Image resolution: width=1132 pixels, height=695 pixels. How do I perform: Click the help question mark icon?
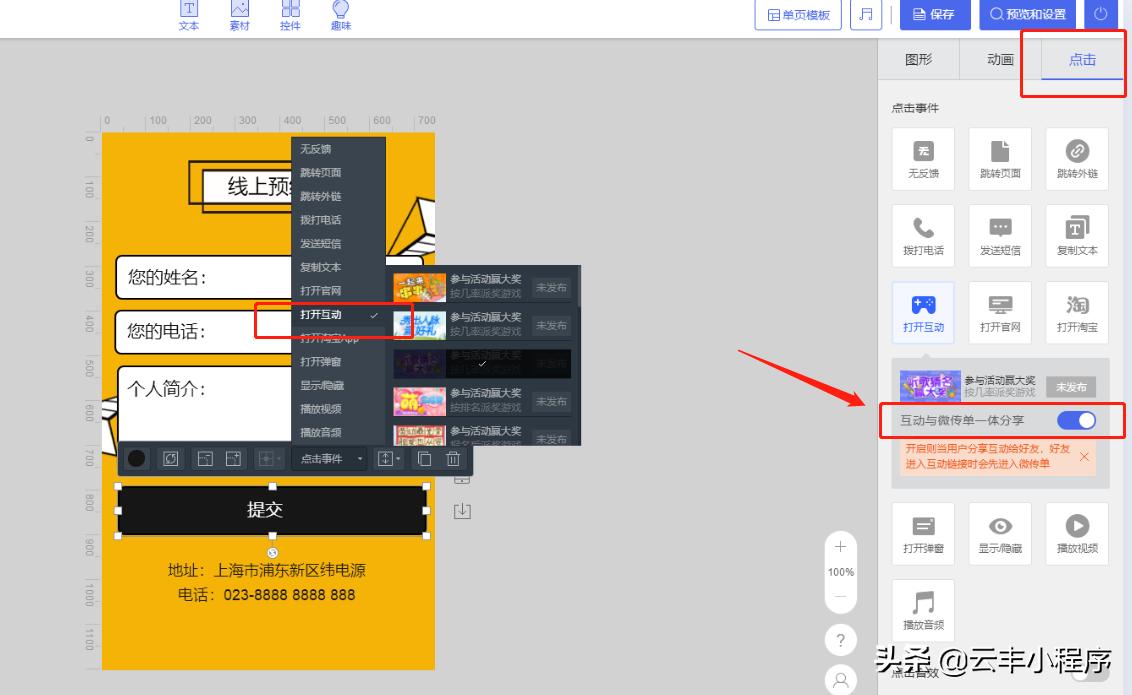pyautogui.click(x=840, y=639)
